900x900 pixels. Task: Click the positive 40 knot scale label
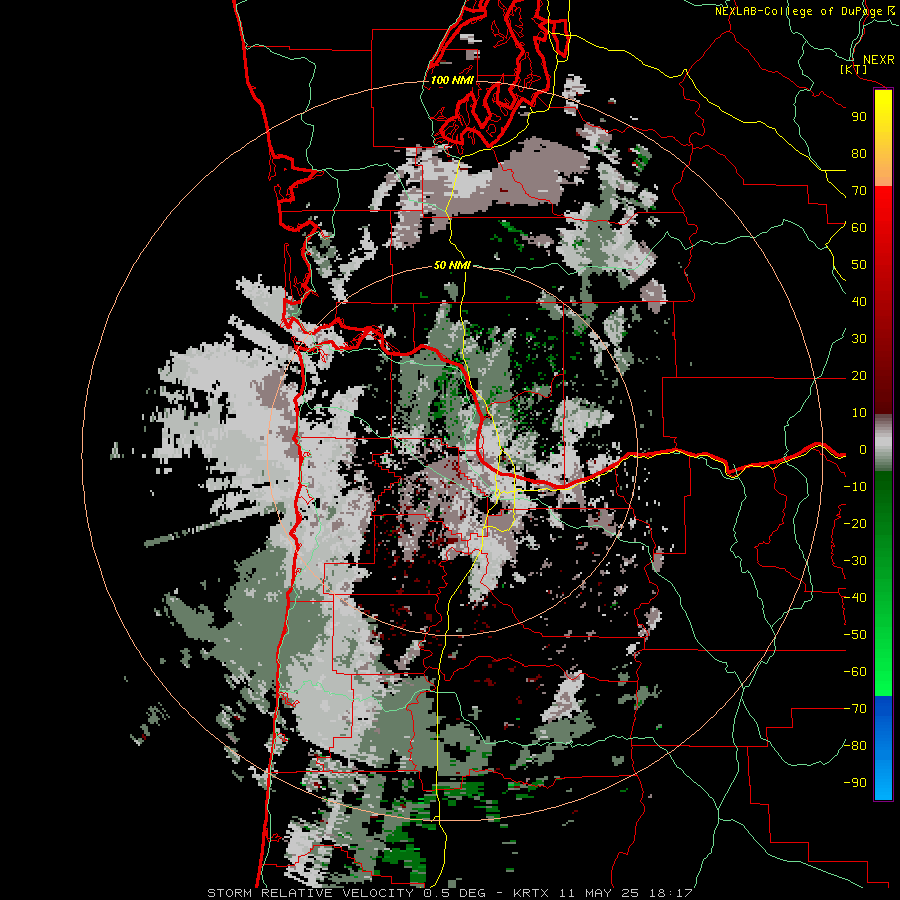pos(859,302)
